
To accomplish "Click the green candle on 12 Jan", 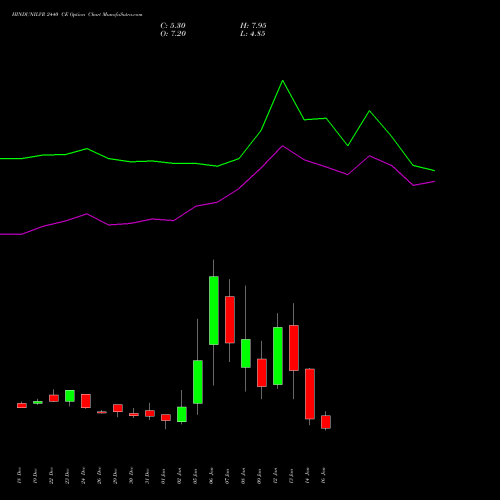I will [278, 356].
